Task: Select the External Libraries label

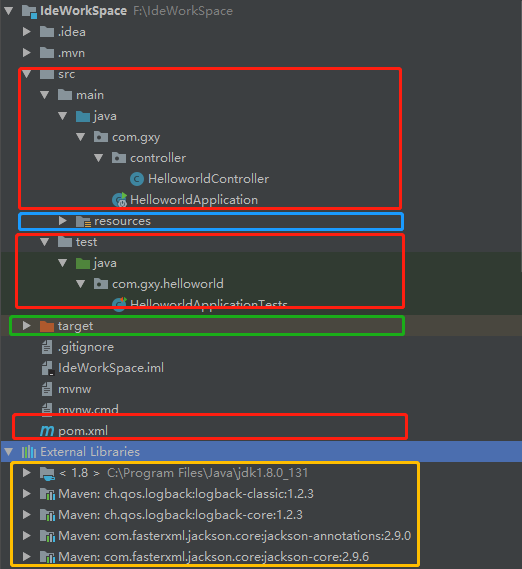Action: [x=90, y=452]
